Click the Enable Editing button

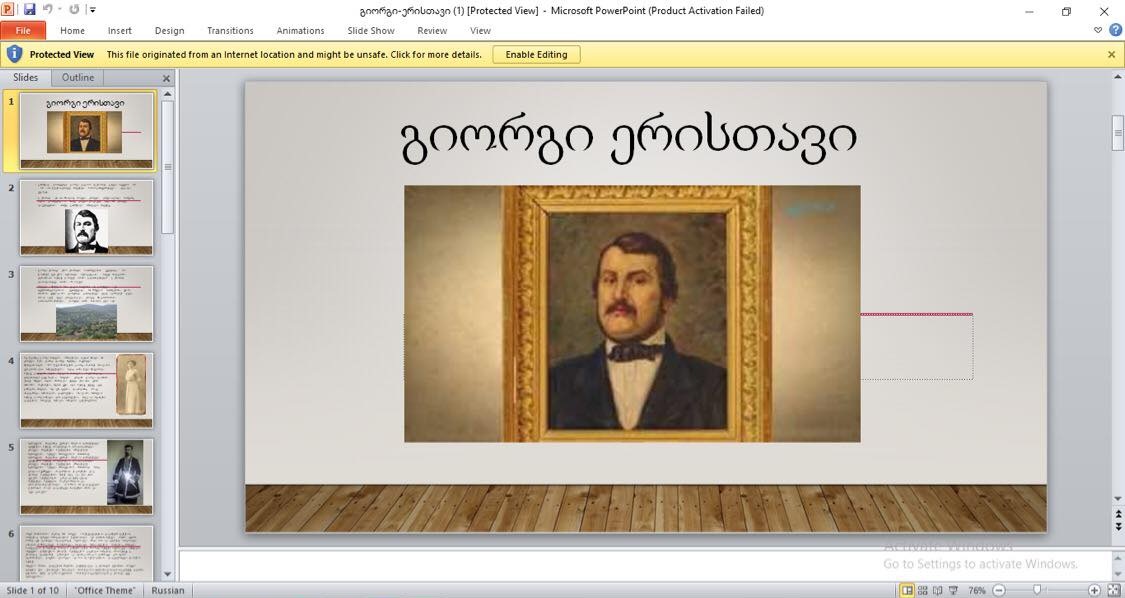pos(536,55)
